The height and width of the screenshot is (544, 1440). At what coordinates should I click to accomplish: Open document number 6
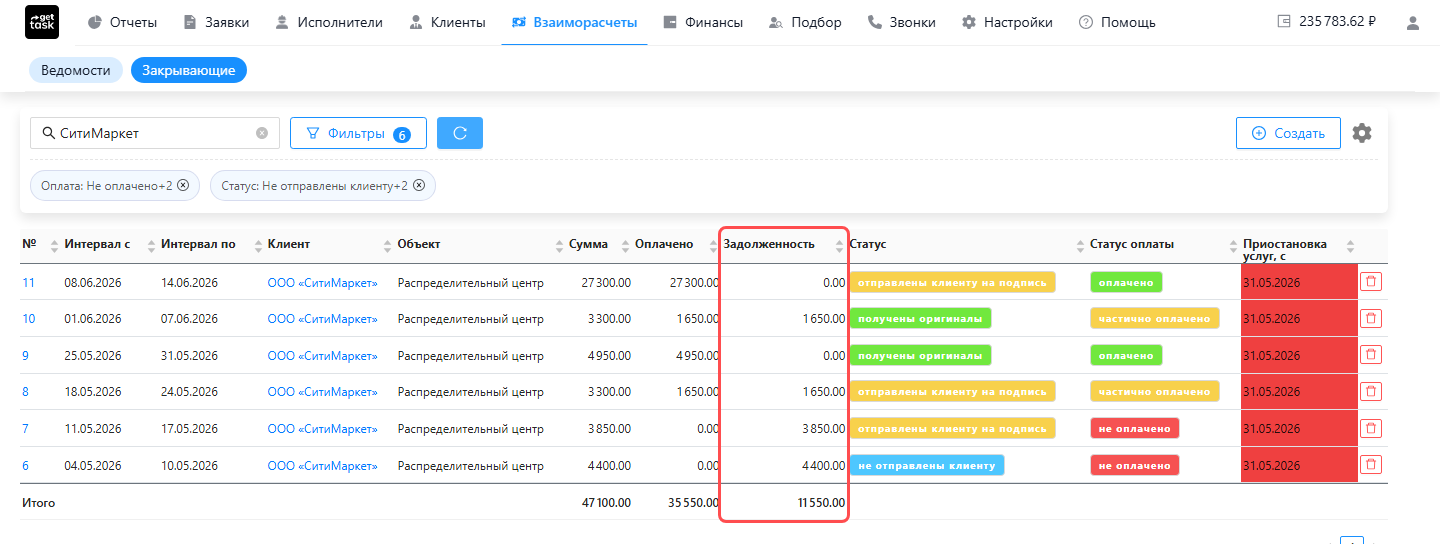pyautogui.click(x=25, y=466)
